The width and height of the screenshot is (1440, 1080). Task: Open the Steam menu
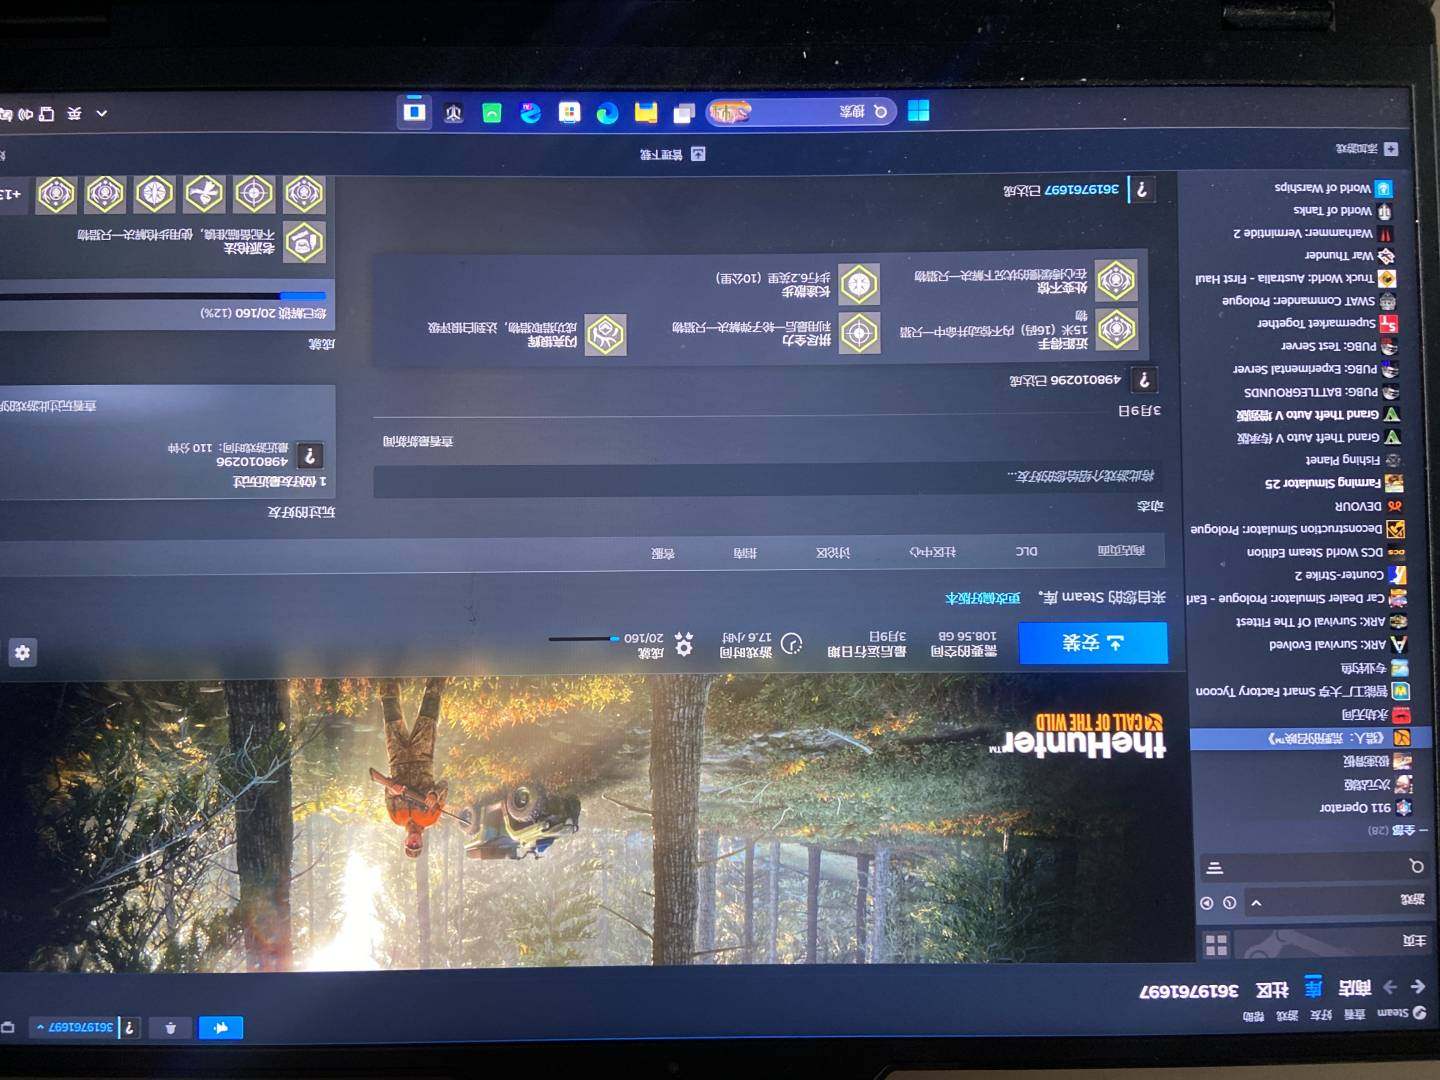[x=1400, y=1013]
